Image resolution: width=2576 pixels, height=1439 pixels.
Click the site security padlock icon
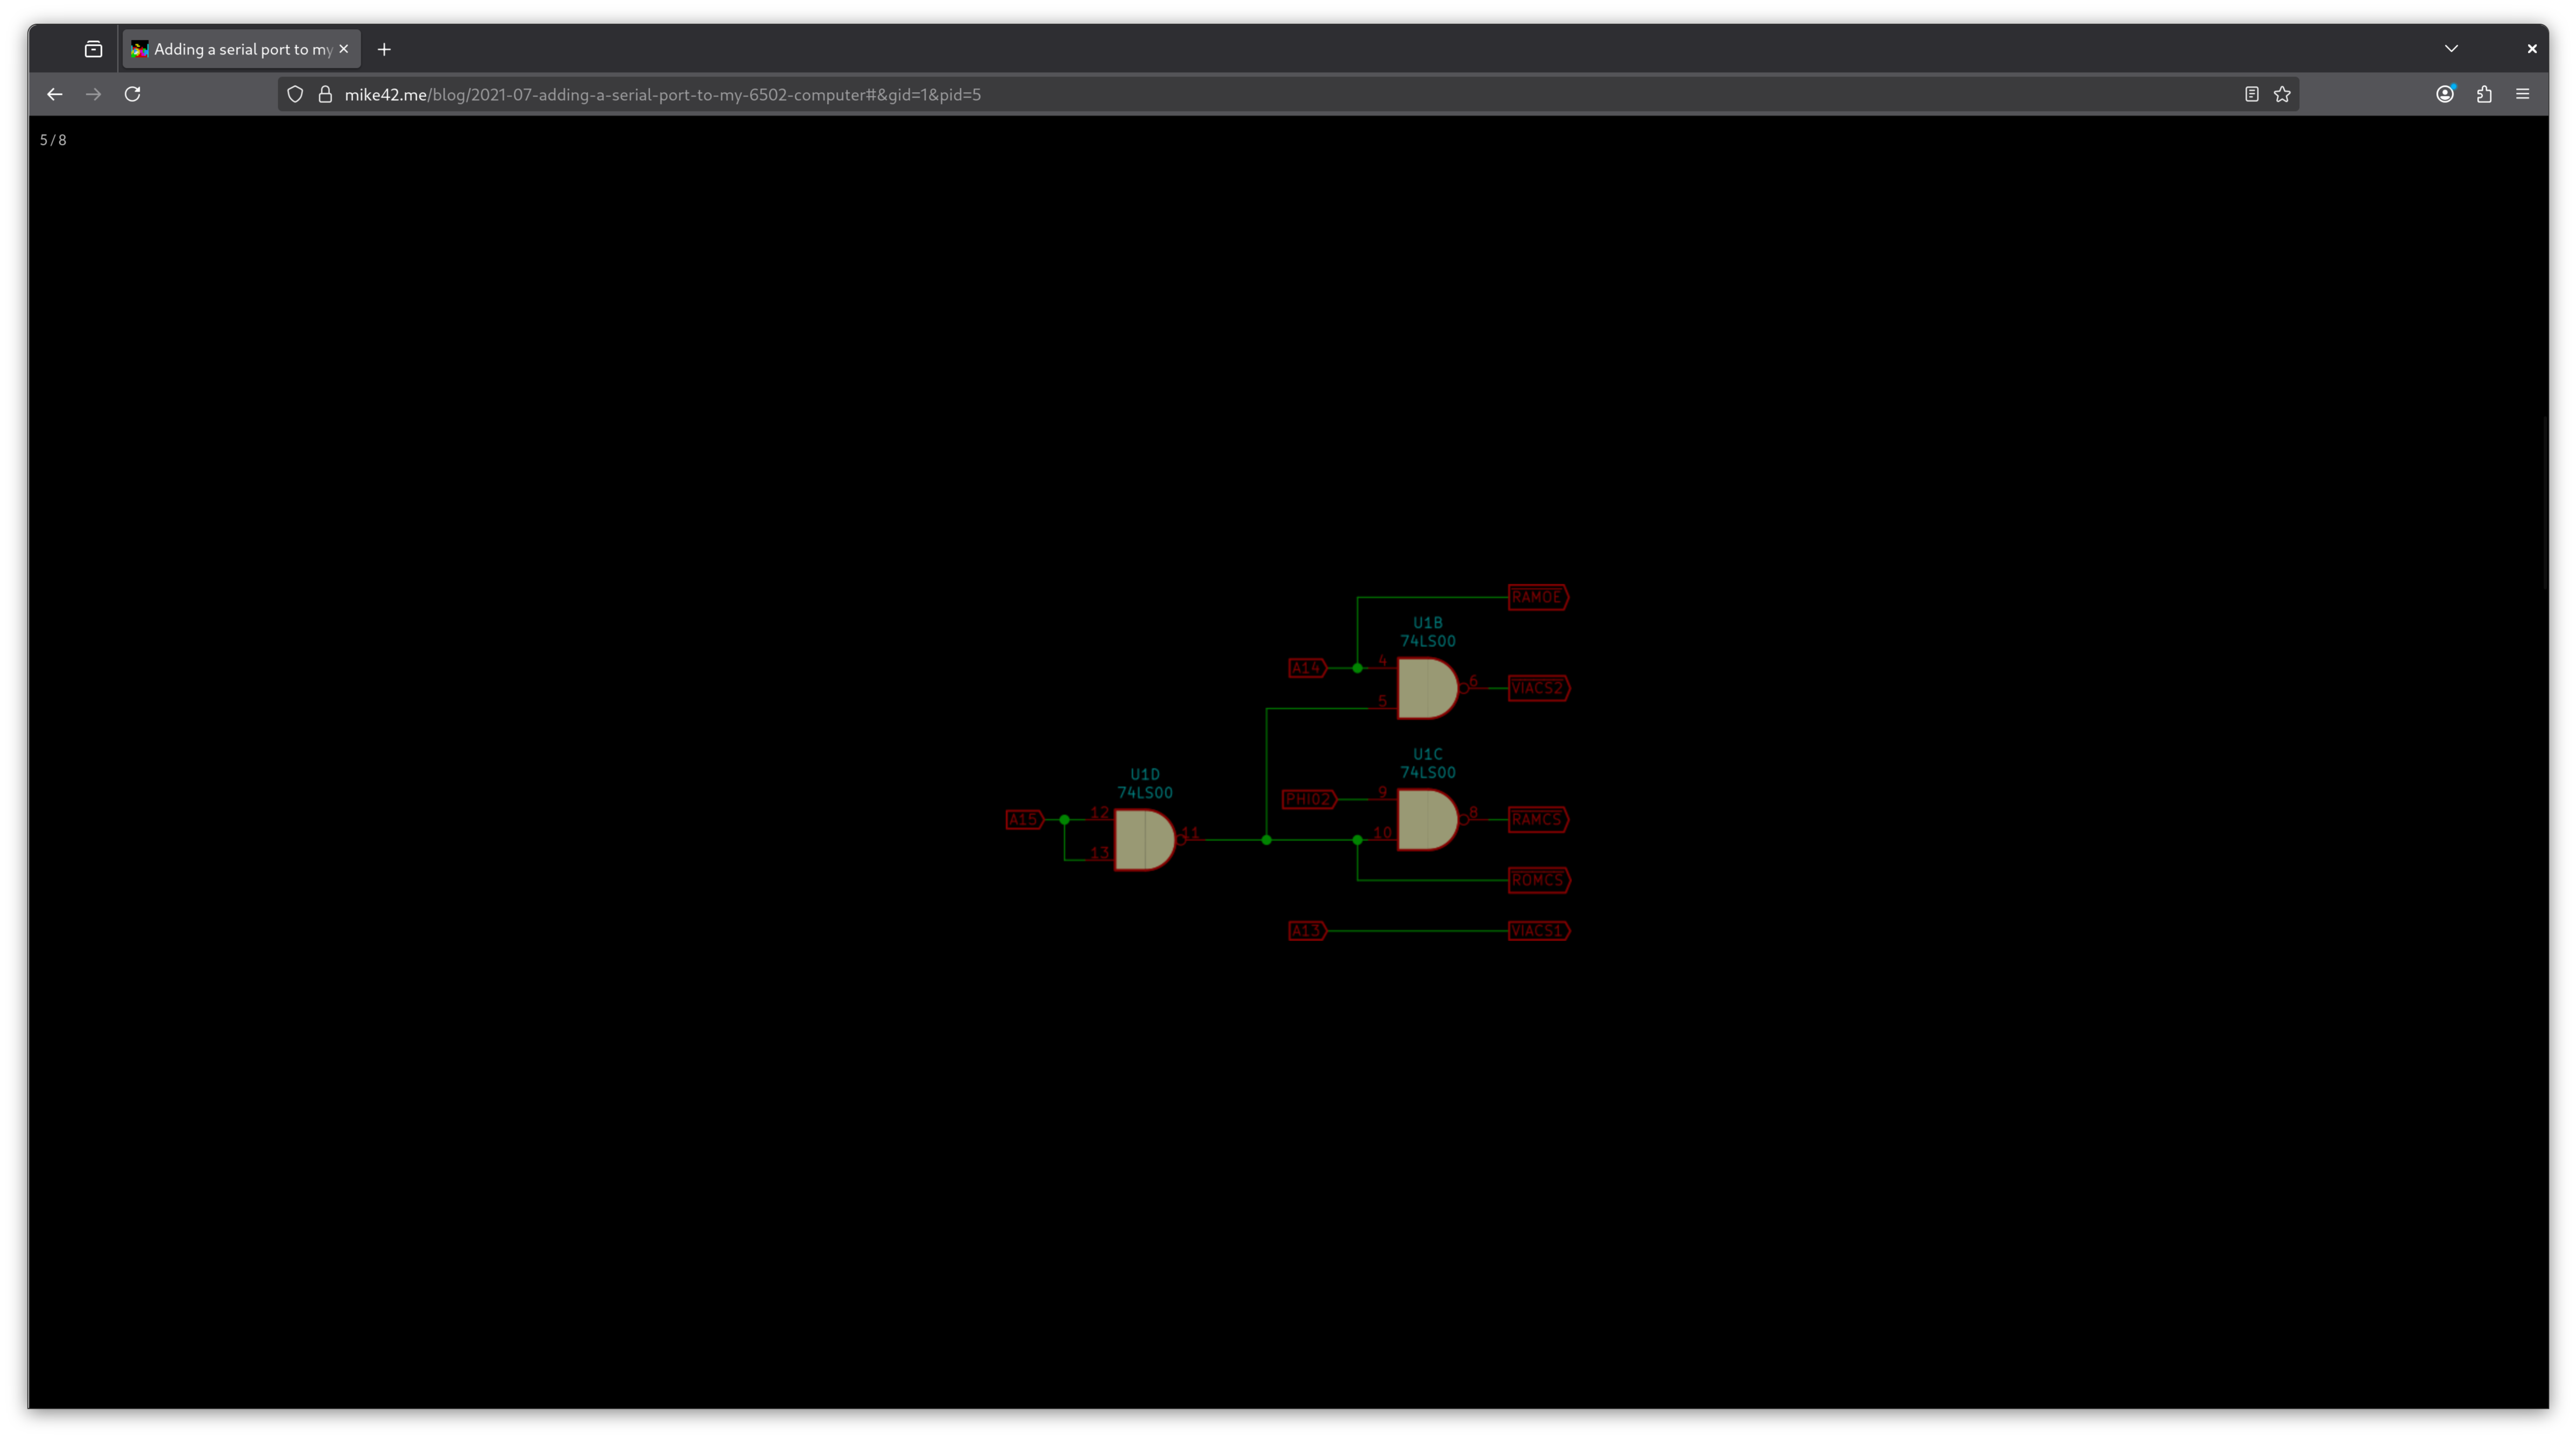click(x=325, y=94)
